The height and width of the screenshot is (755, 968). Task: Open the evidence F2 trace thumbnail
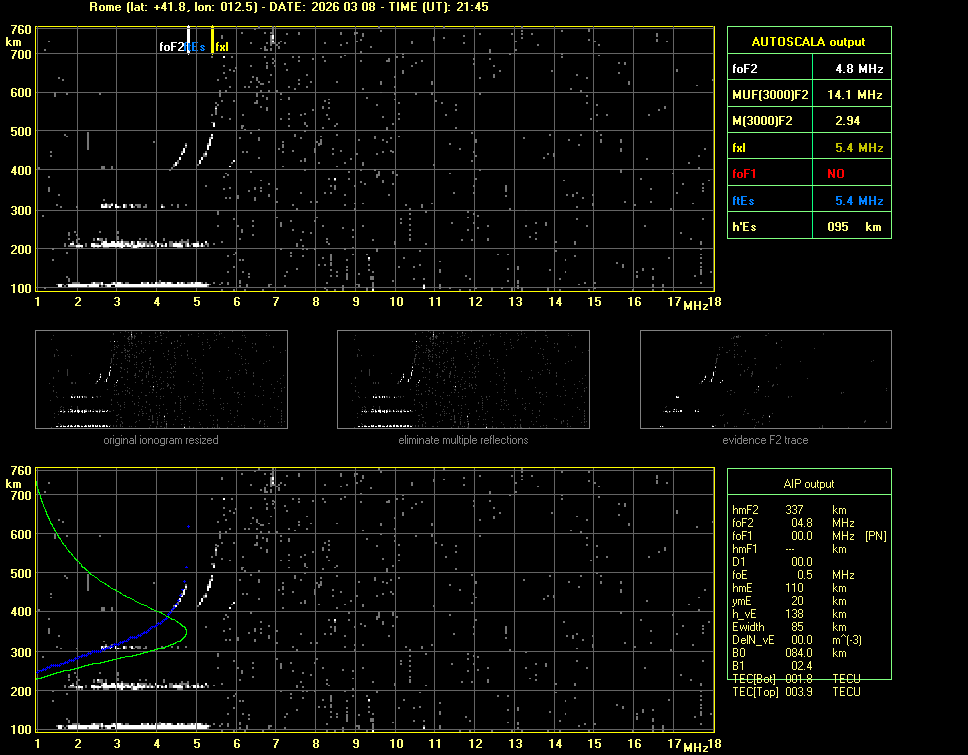765,379
